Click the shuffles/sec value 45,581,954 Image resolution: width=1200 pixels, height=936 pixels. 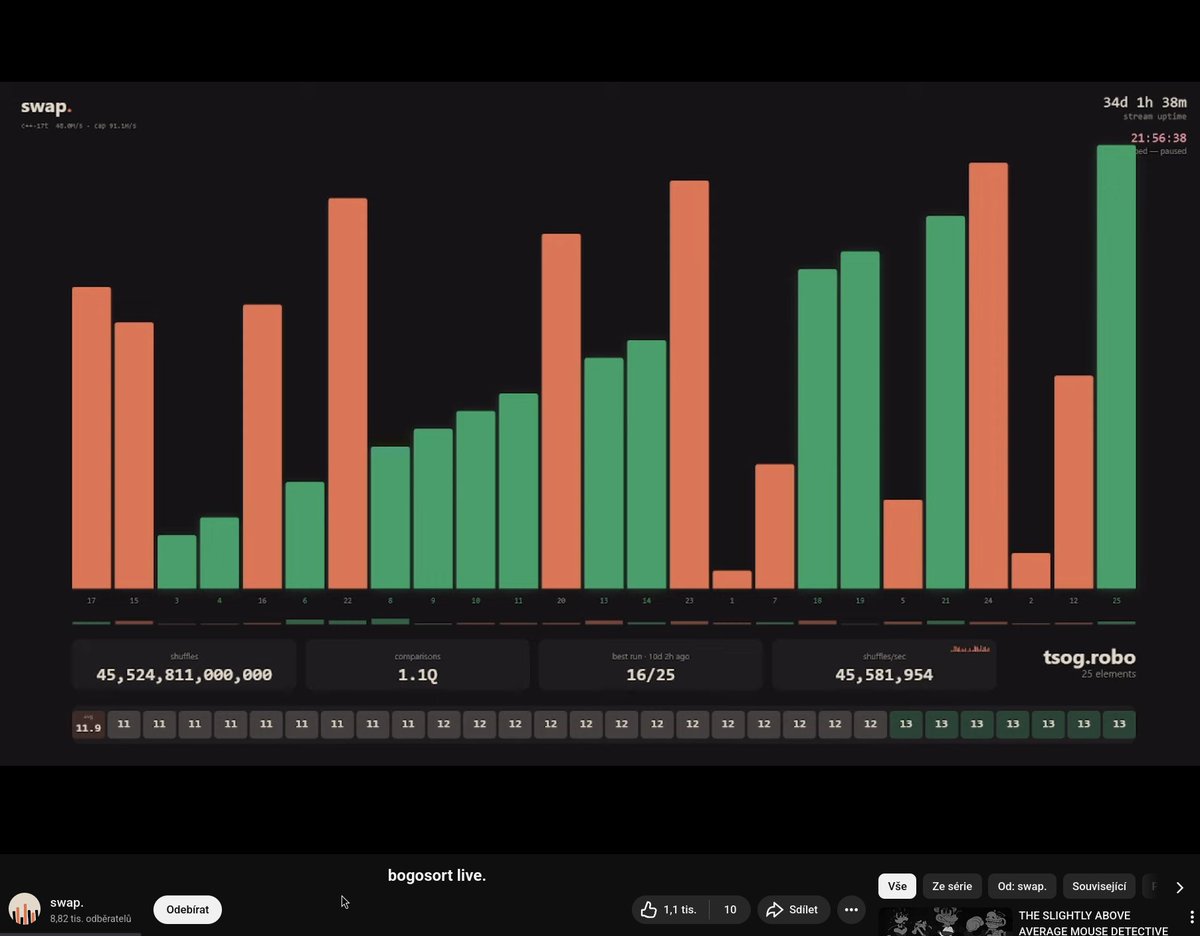(884, 675)
